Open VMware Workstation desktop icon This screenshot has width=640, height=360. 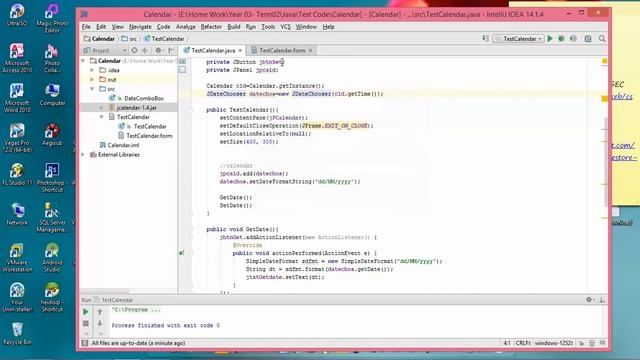17,258
